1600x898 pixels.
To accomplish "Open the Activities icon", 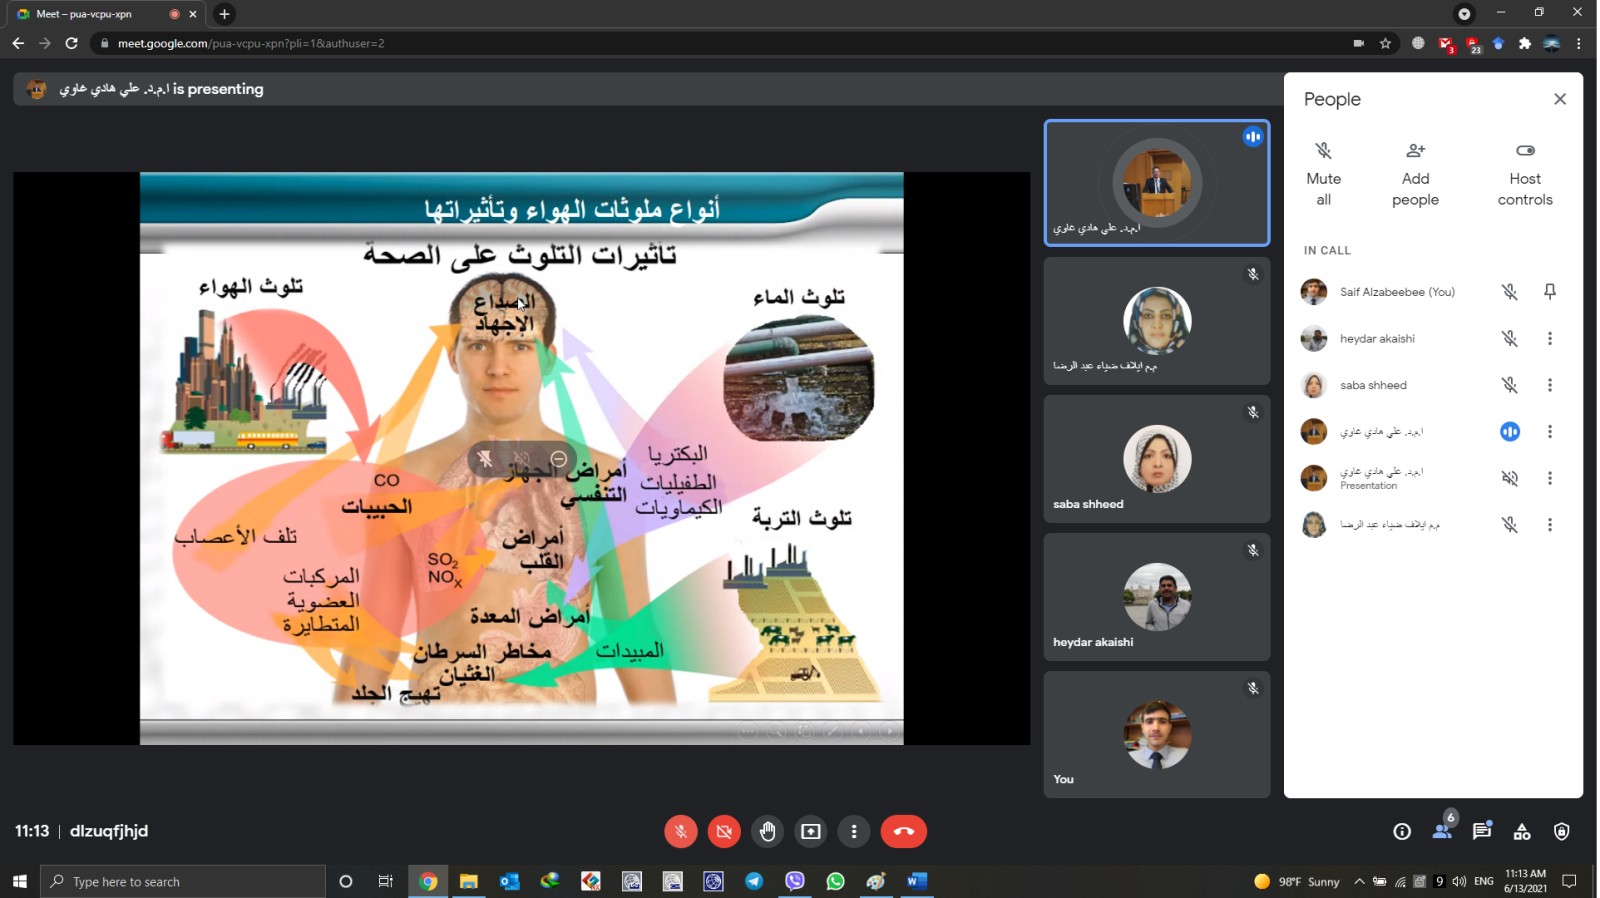I will [1522, 831].
